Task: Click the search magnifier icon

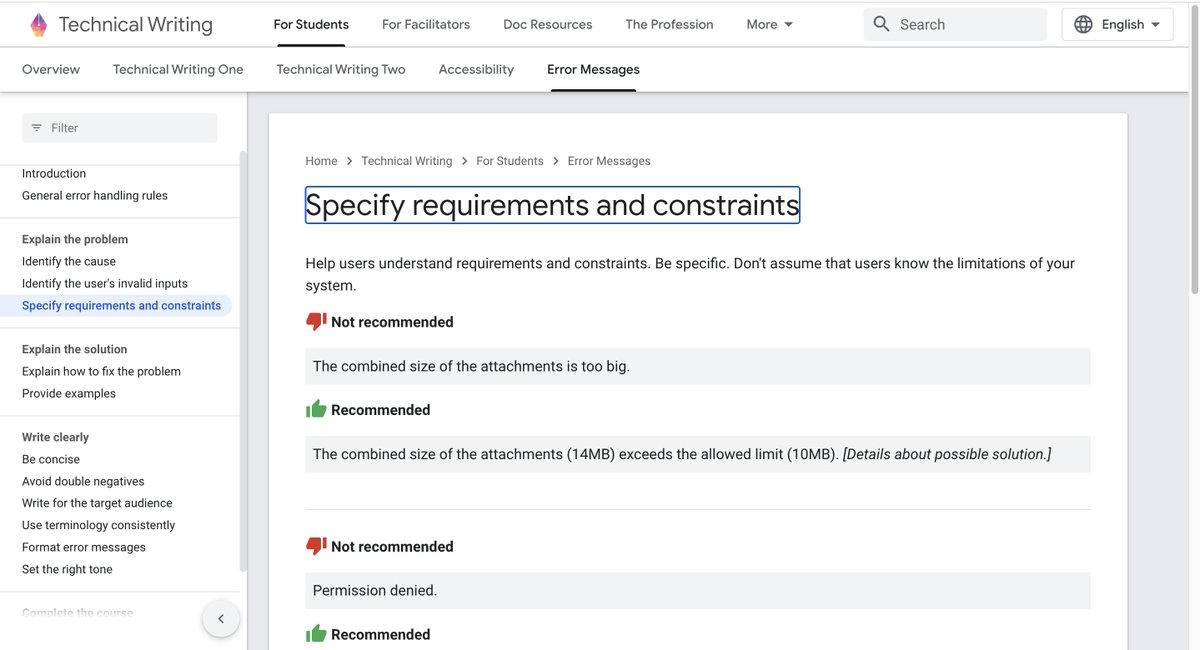Action: tap(881, 24)
